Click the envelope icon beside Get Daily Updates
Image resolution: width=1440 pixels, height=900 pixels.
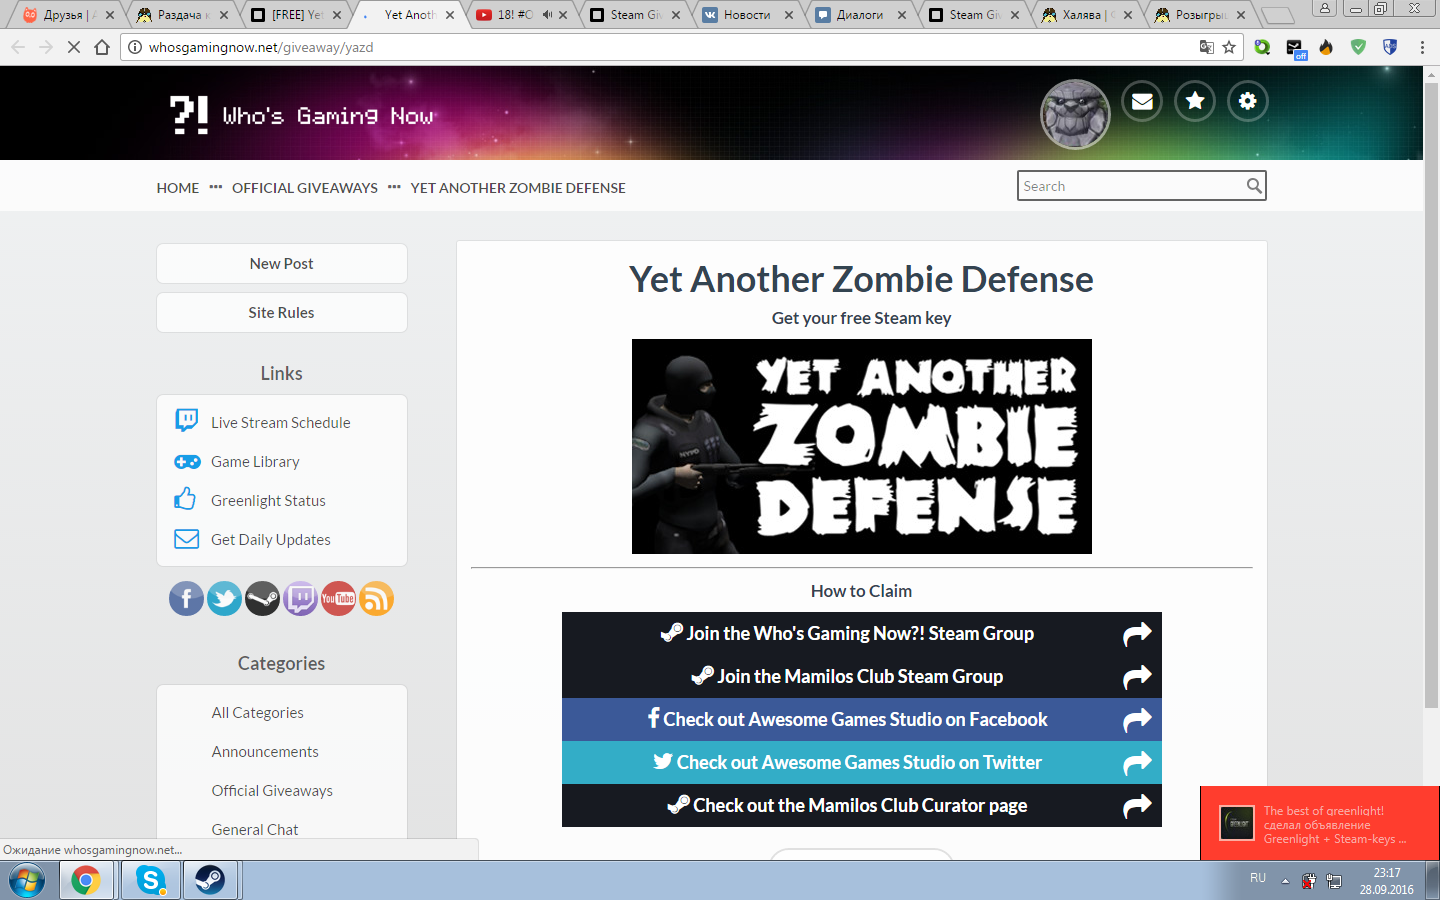pyautogui.click(x=186, y=539)
